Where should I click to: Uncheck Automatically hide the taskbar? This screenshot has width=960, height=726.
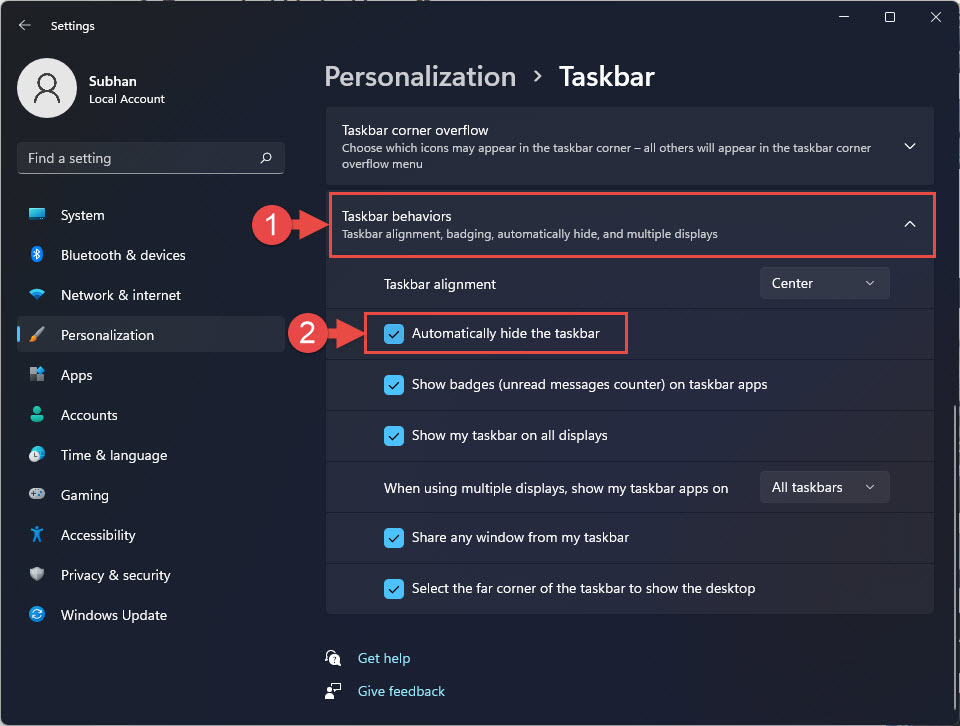394,334
